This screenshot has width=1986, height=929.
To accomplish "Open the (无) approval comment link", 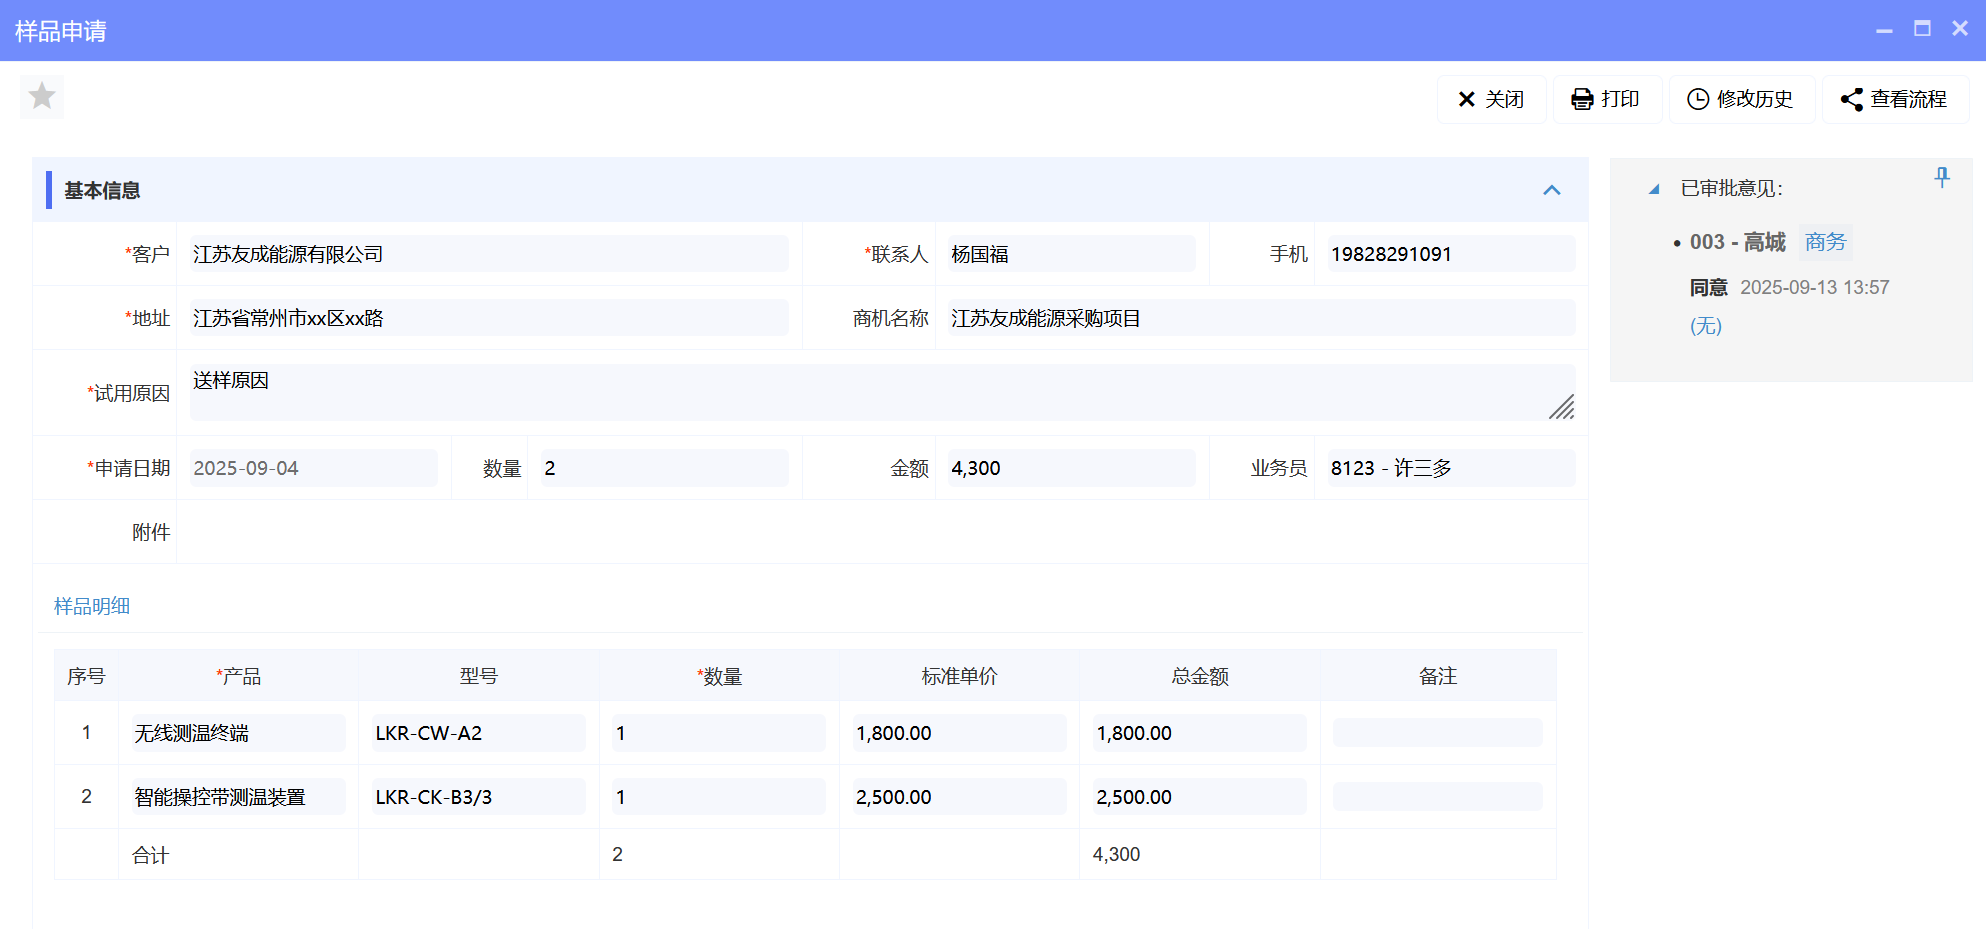I will click(x=1706, y=325).
